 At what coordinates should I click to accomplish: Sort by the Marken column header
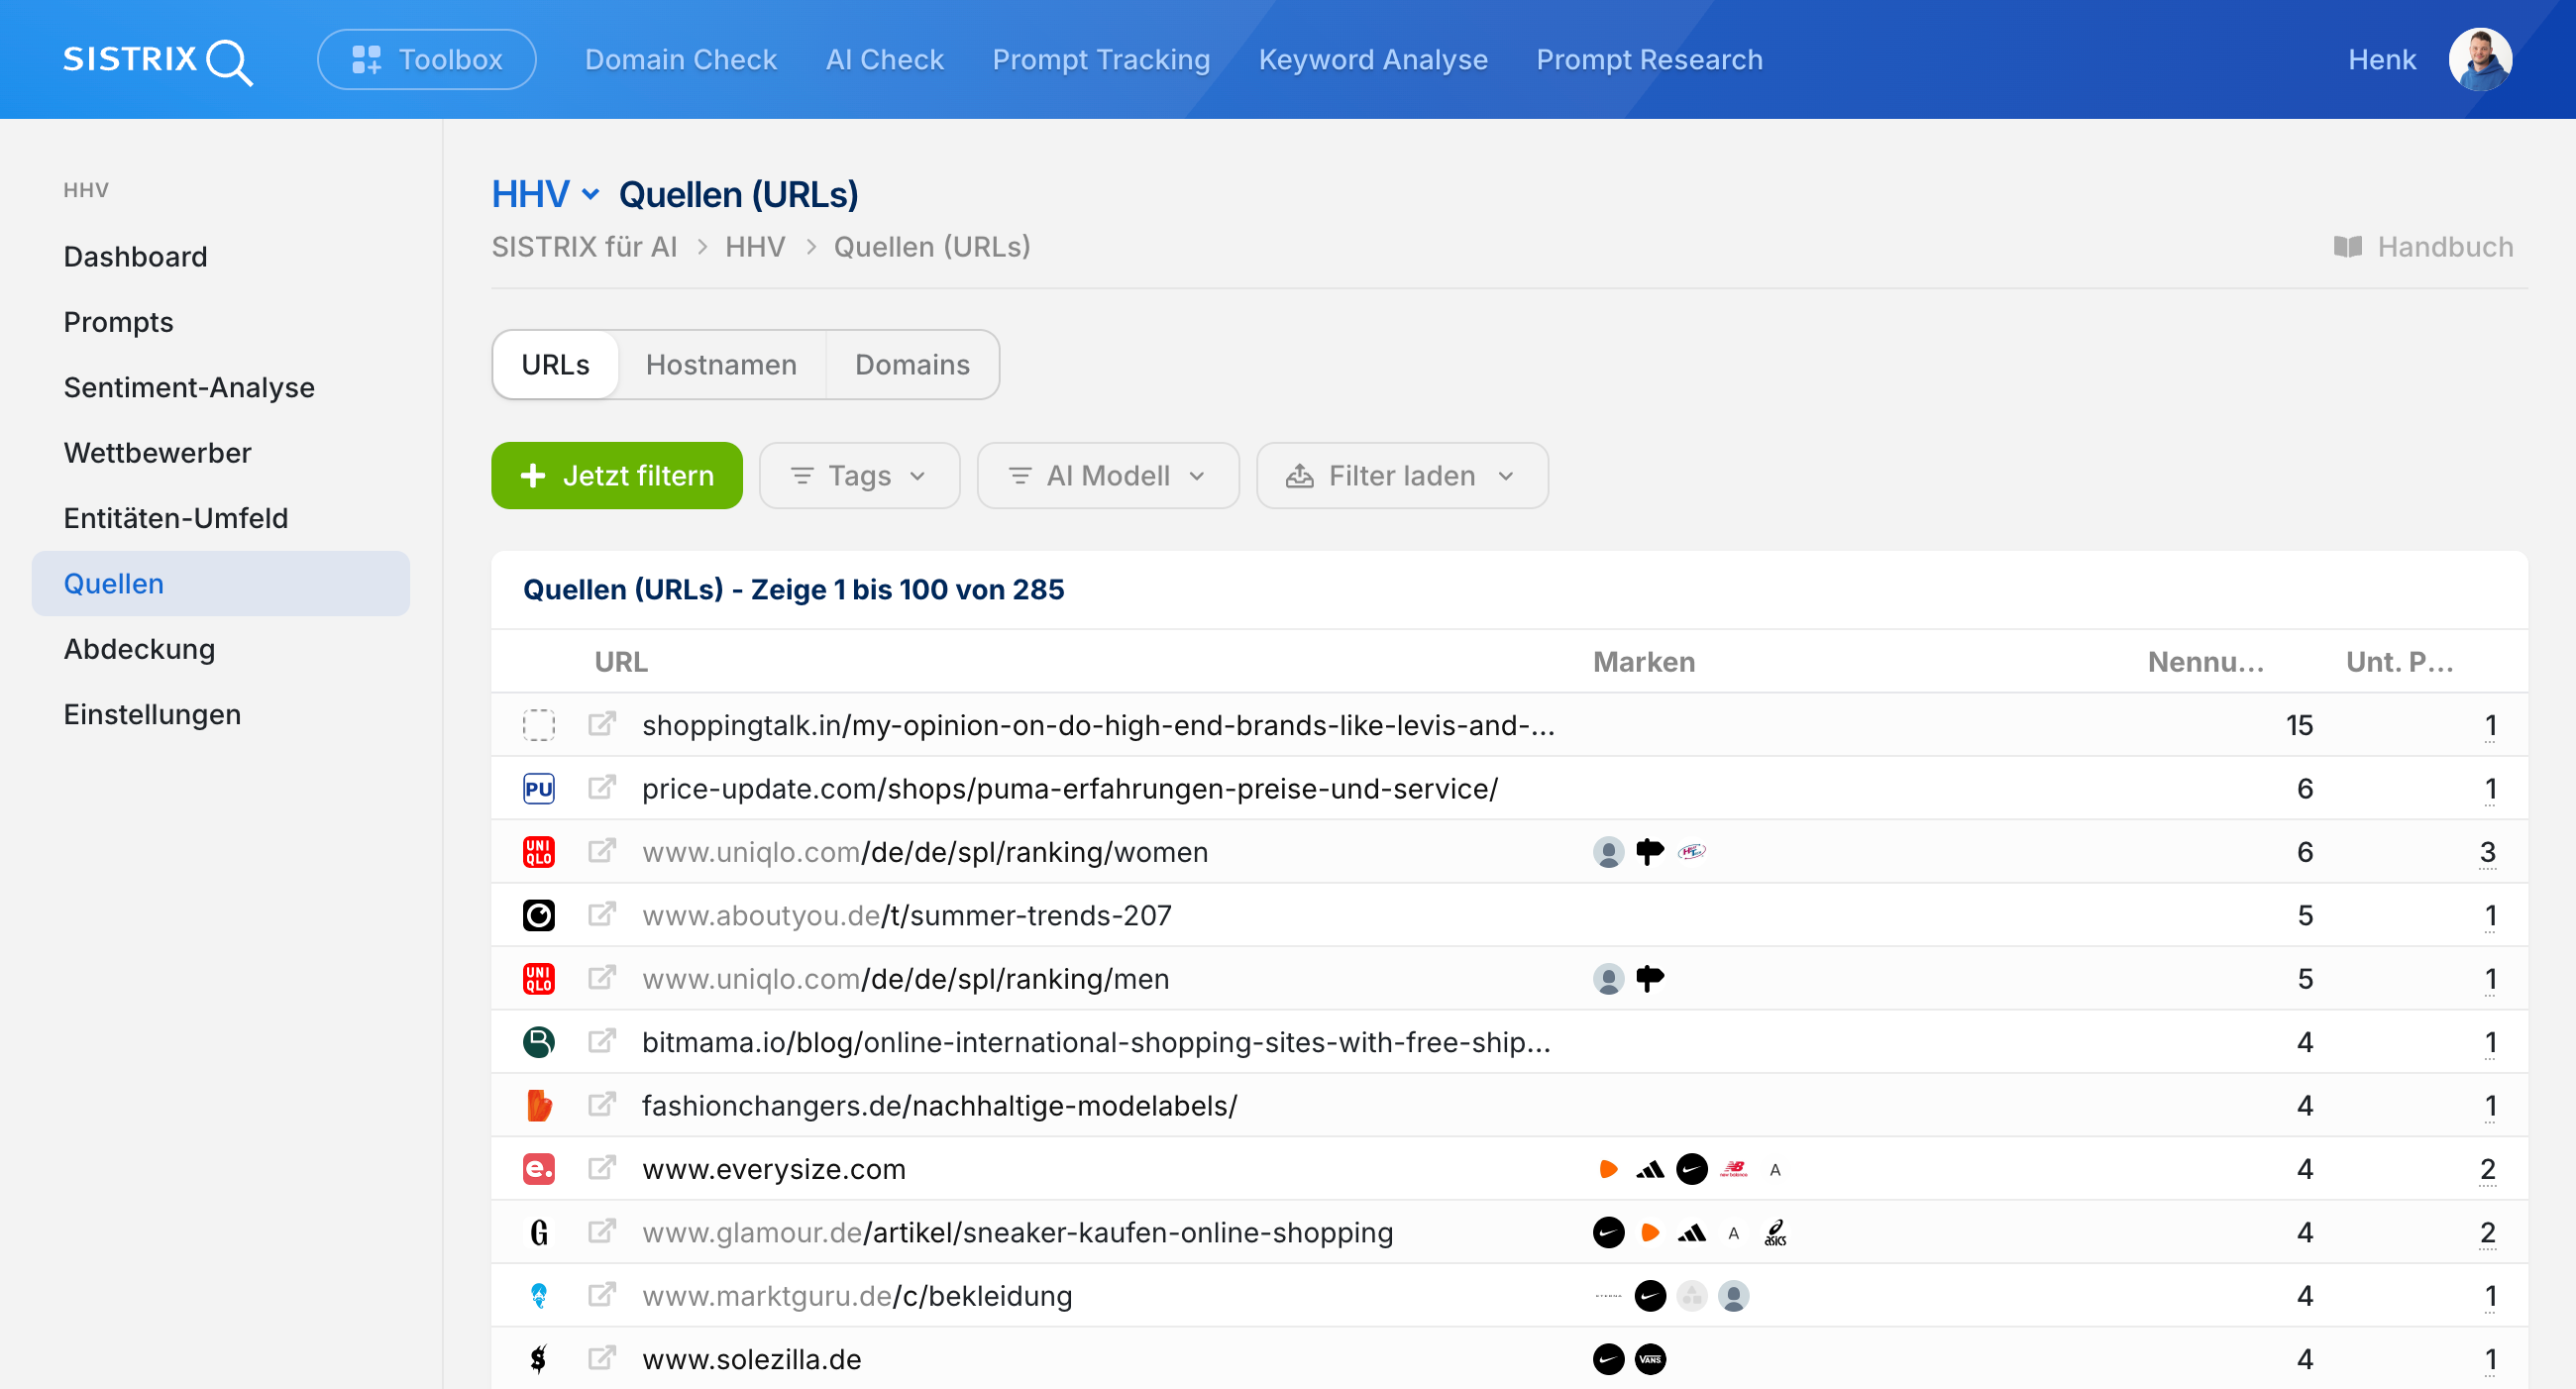[x=1644, y=662]
